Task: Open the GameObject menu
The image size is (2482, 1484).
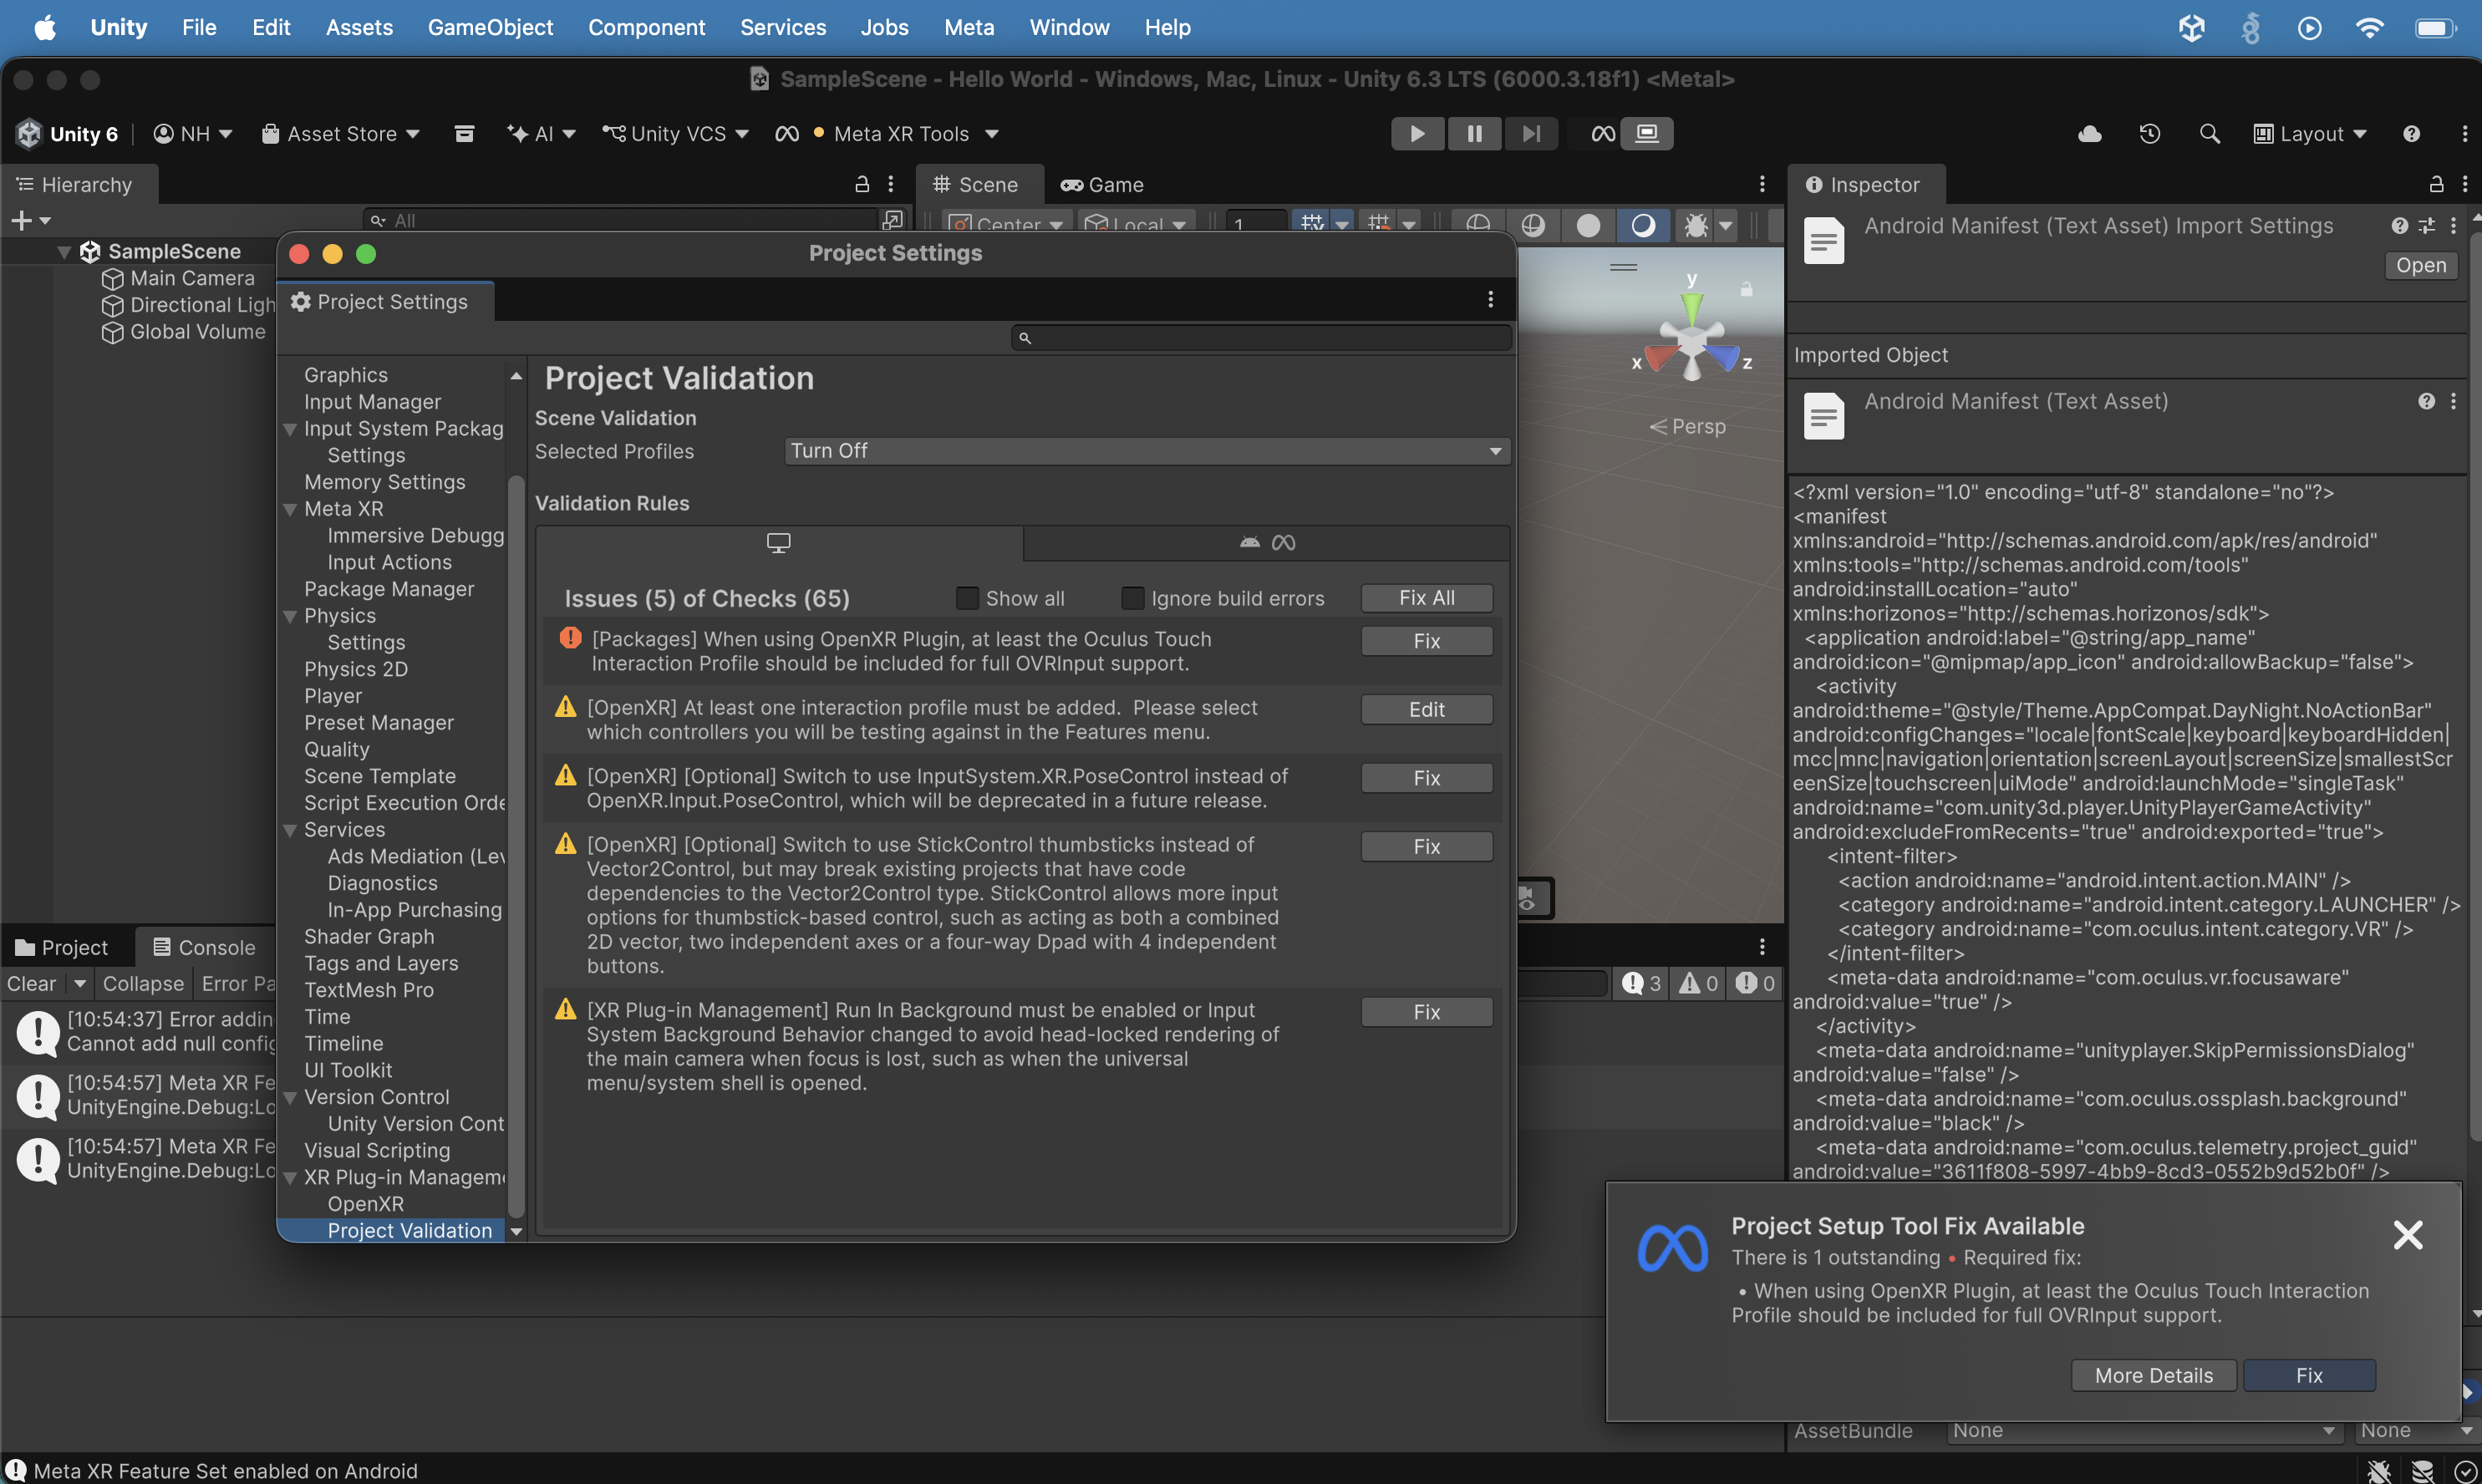Action: click(x=490, y=28)
